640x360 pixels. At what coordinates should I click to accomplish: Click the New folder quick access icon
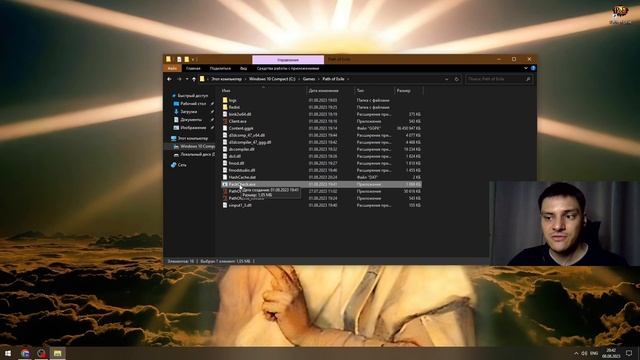[x=187, y=59]
